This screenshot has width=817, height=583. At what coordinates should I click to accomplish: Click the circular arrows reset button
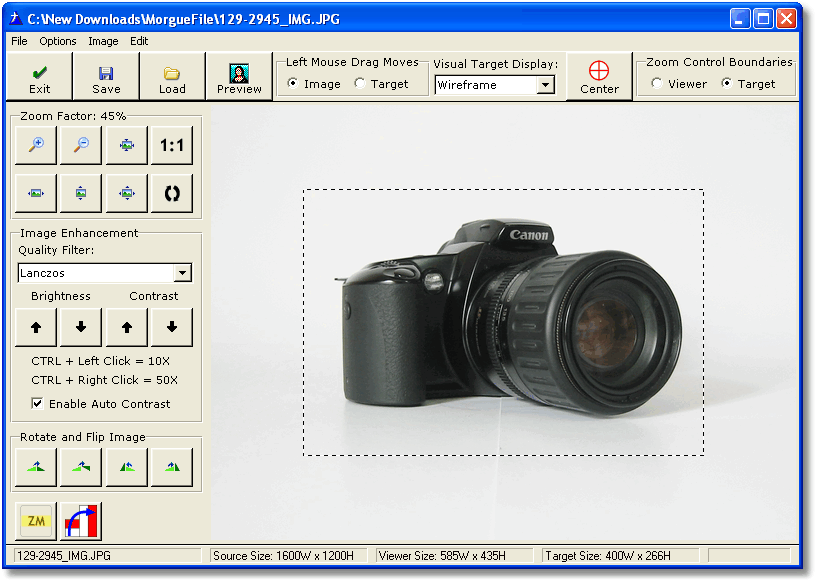(171, 193)
